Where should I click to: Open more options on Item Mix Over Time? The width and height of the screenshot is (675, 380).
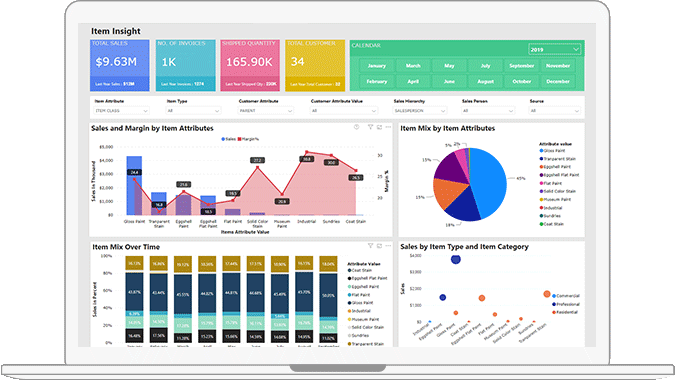[388, 246]
